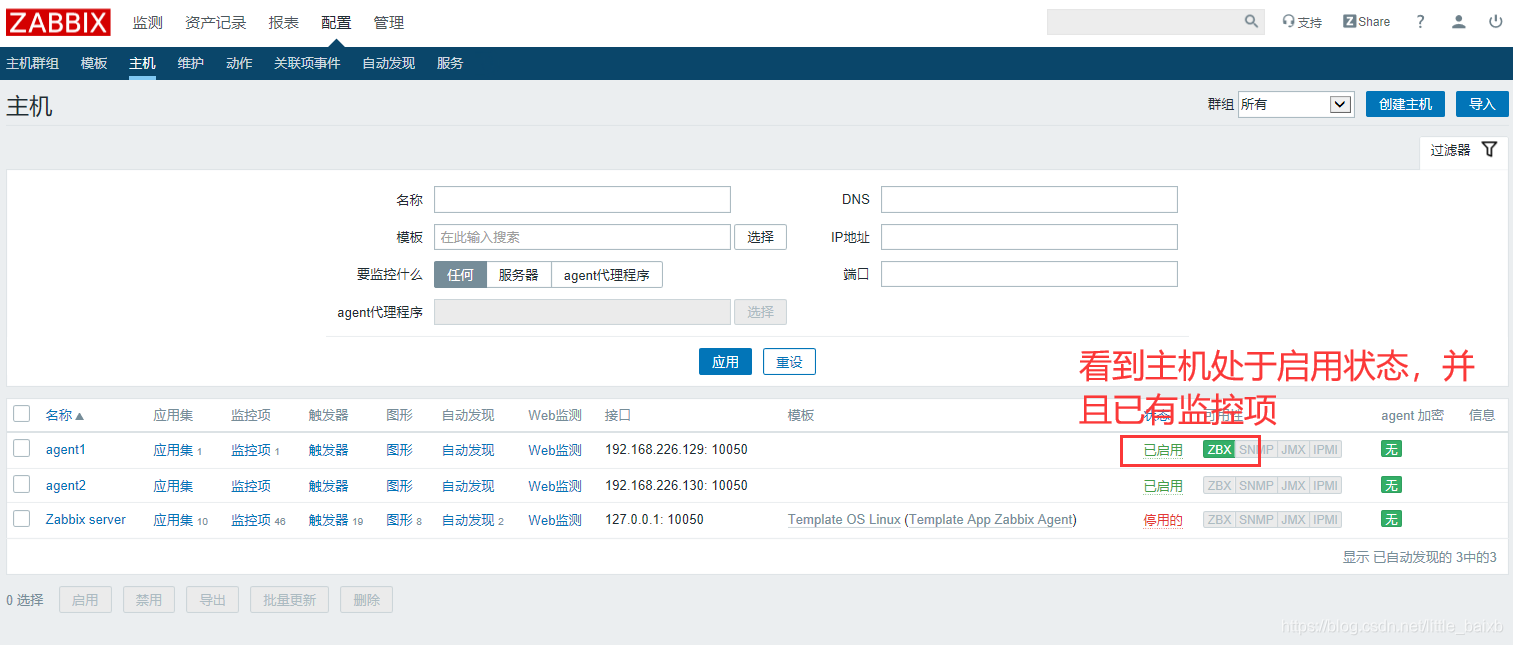Click the ZBX status badge for agent1
This screenshot has height=645, width=1513.
click(1219, 450)
